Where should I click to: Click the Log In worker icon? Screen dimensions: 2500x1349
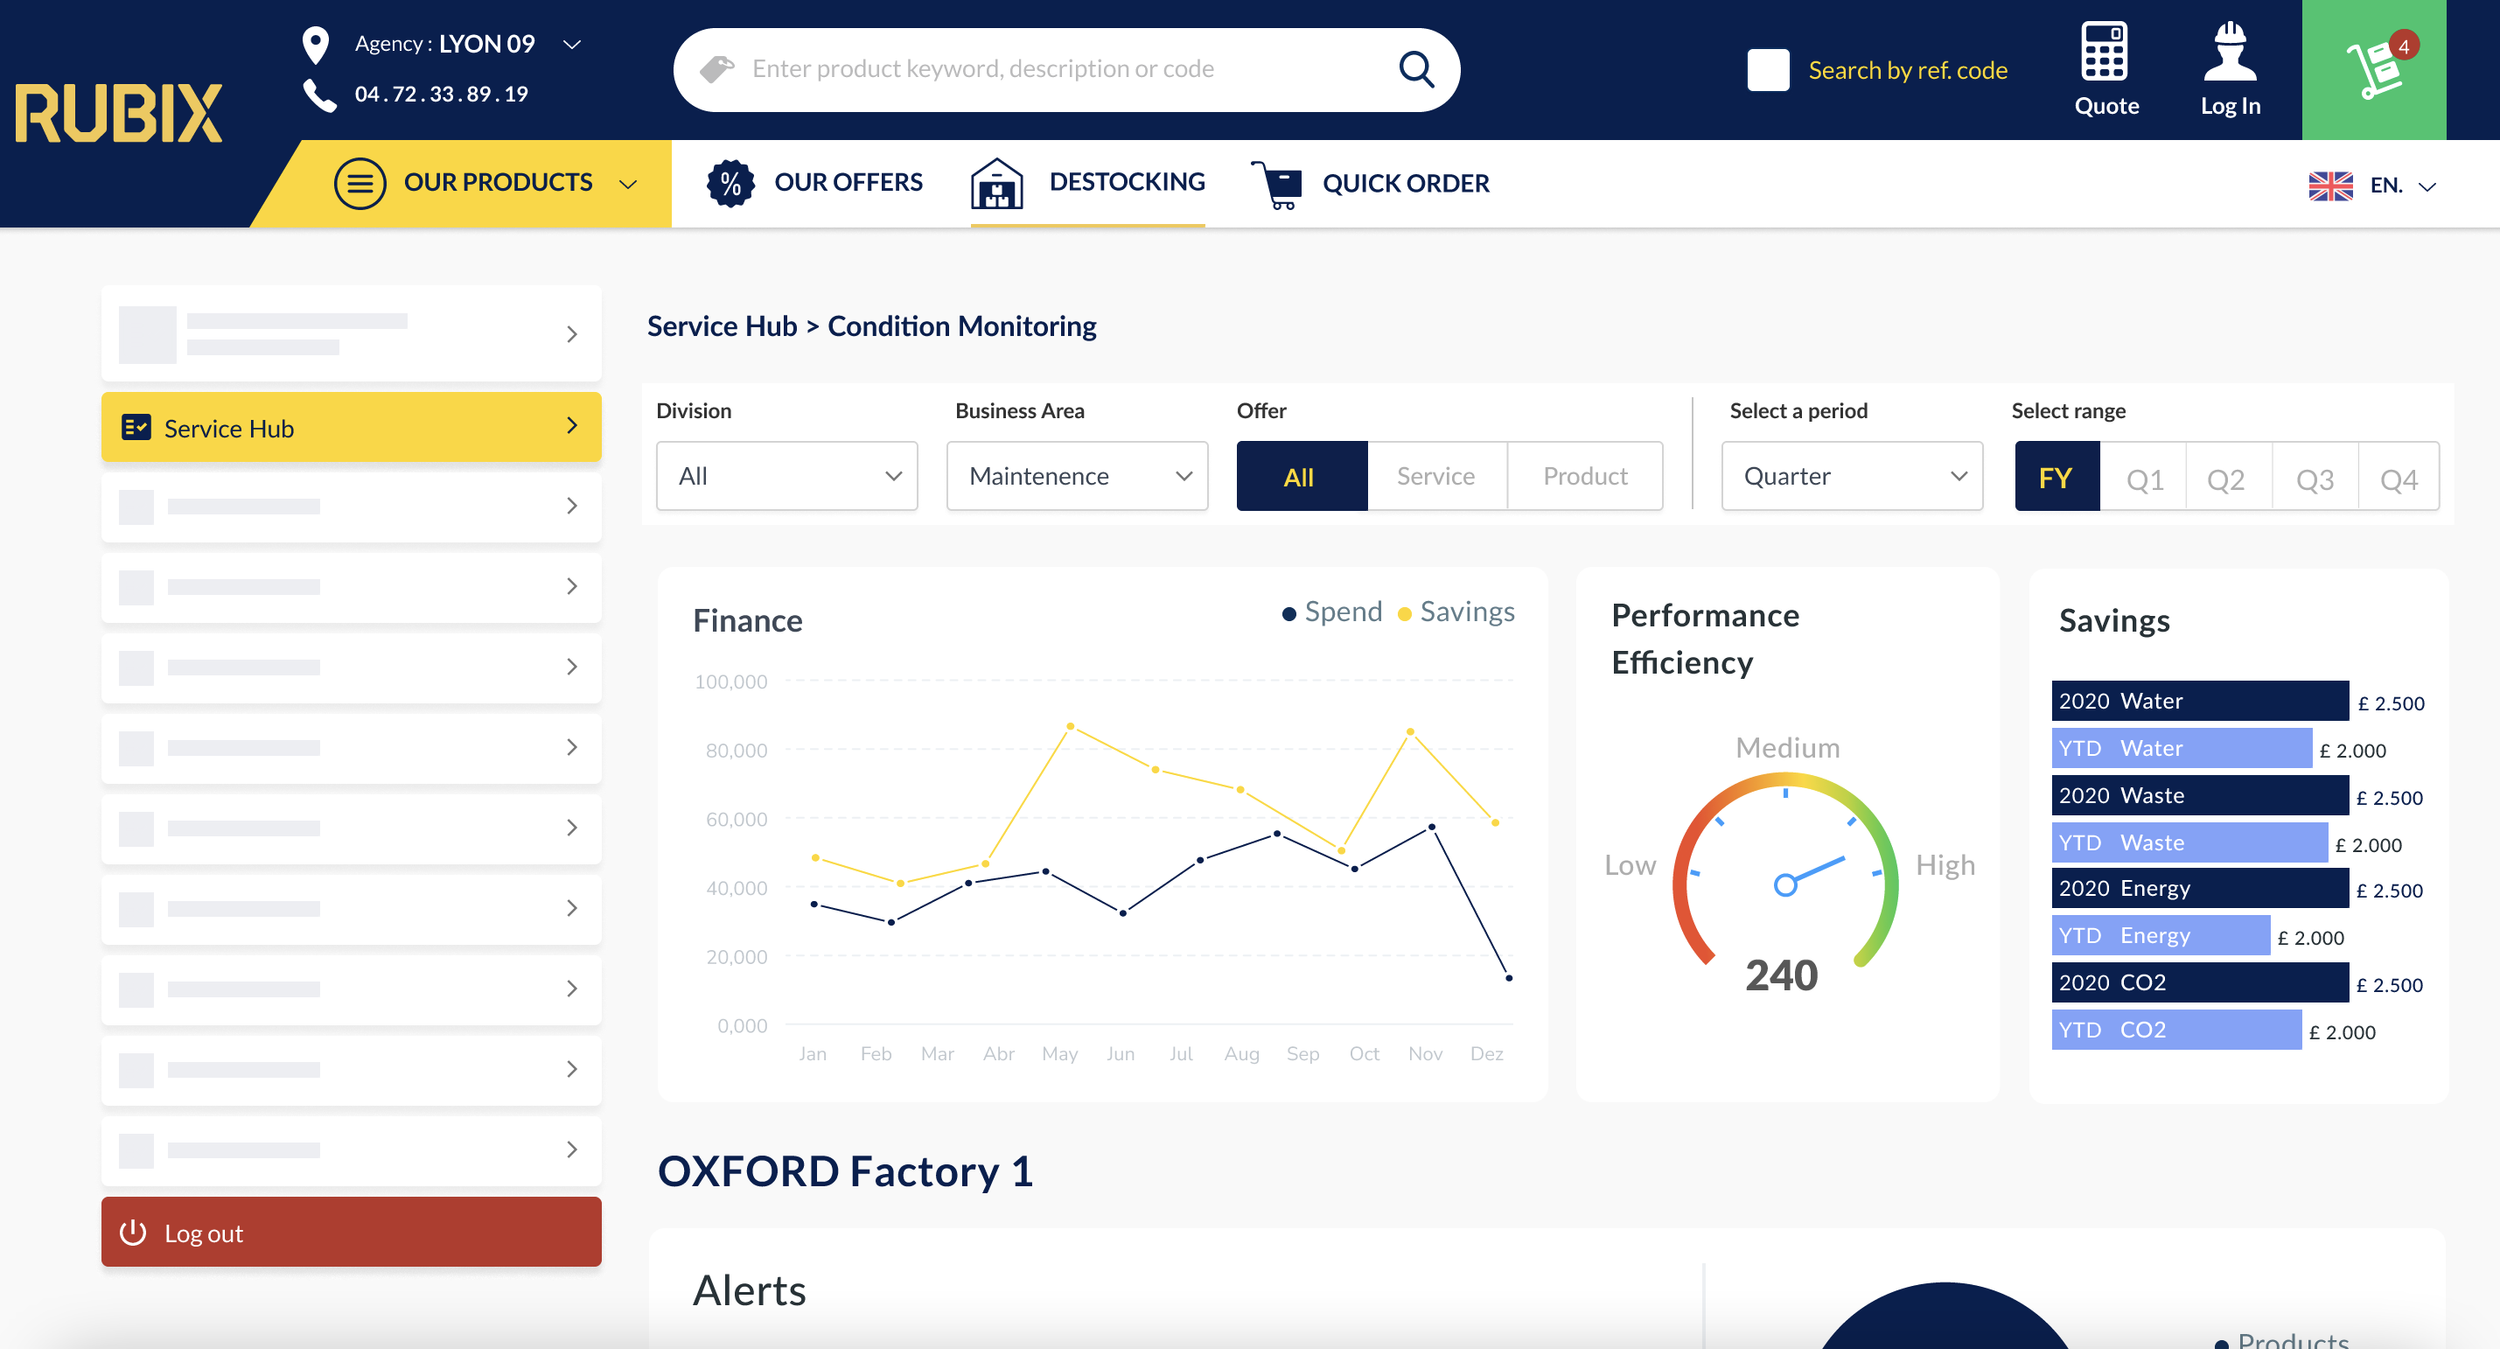2229,51
